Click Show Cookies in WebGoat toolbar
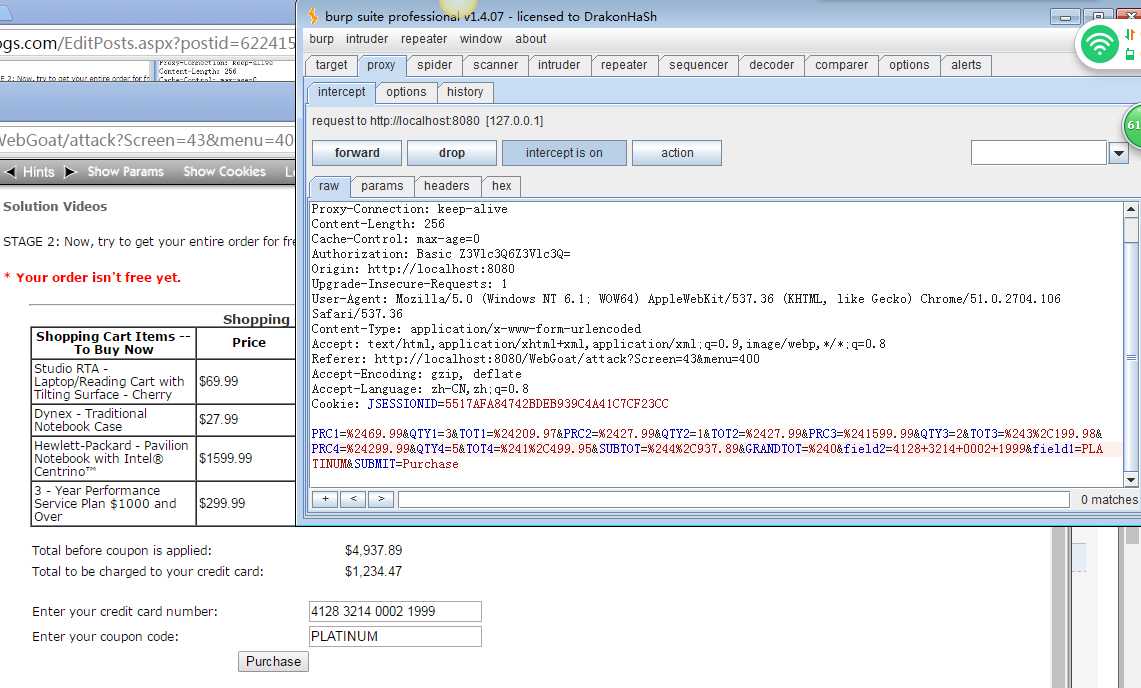The width and height of the screenshot is (1141, 688). point(224,172)
